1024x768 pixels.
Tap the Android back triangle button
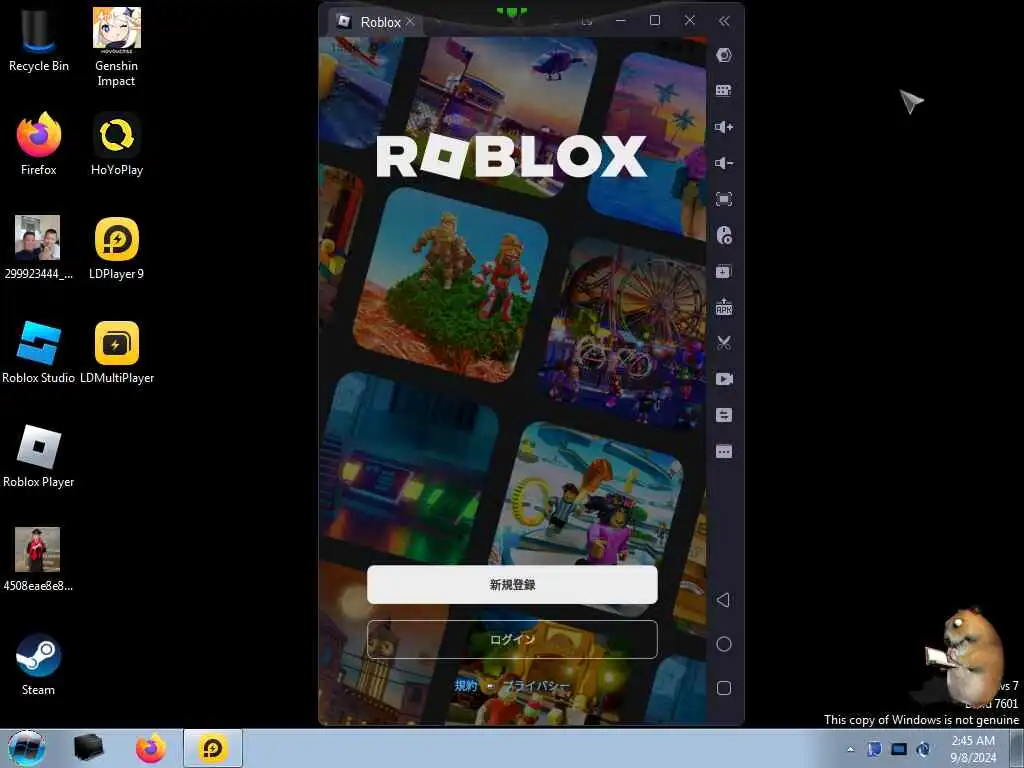723,600
